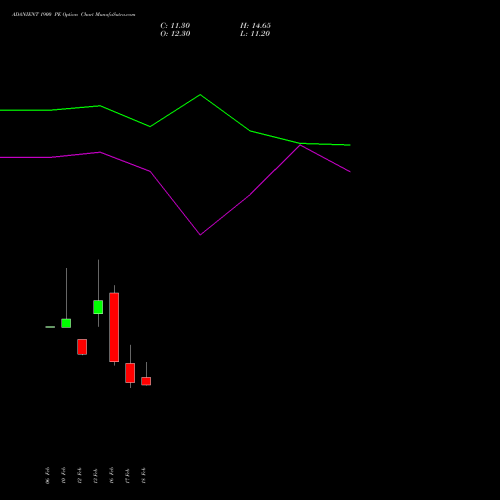Select the tallest red candlestick body
The image size is (500, 500).
114,327
